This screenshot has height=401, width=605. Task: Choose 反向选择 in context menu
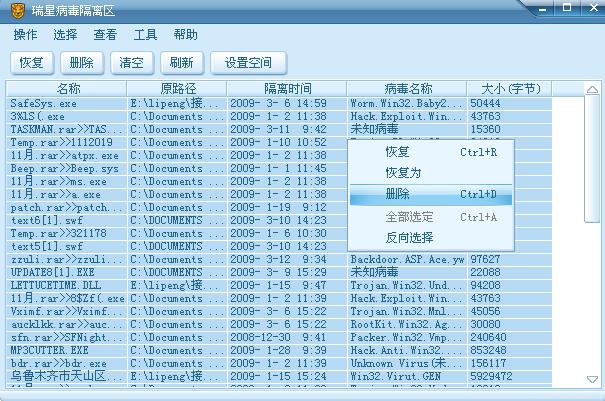(431, 238)
